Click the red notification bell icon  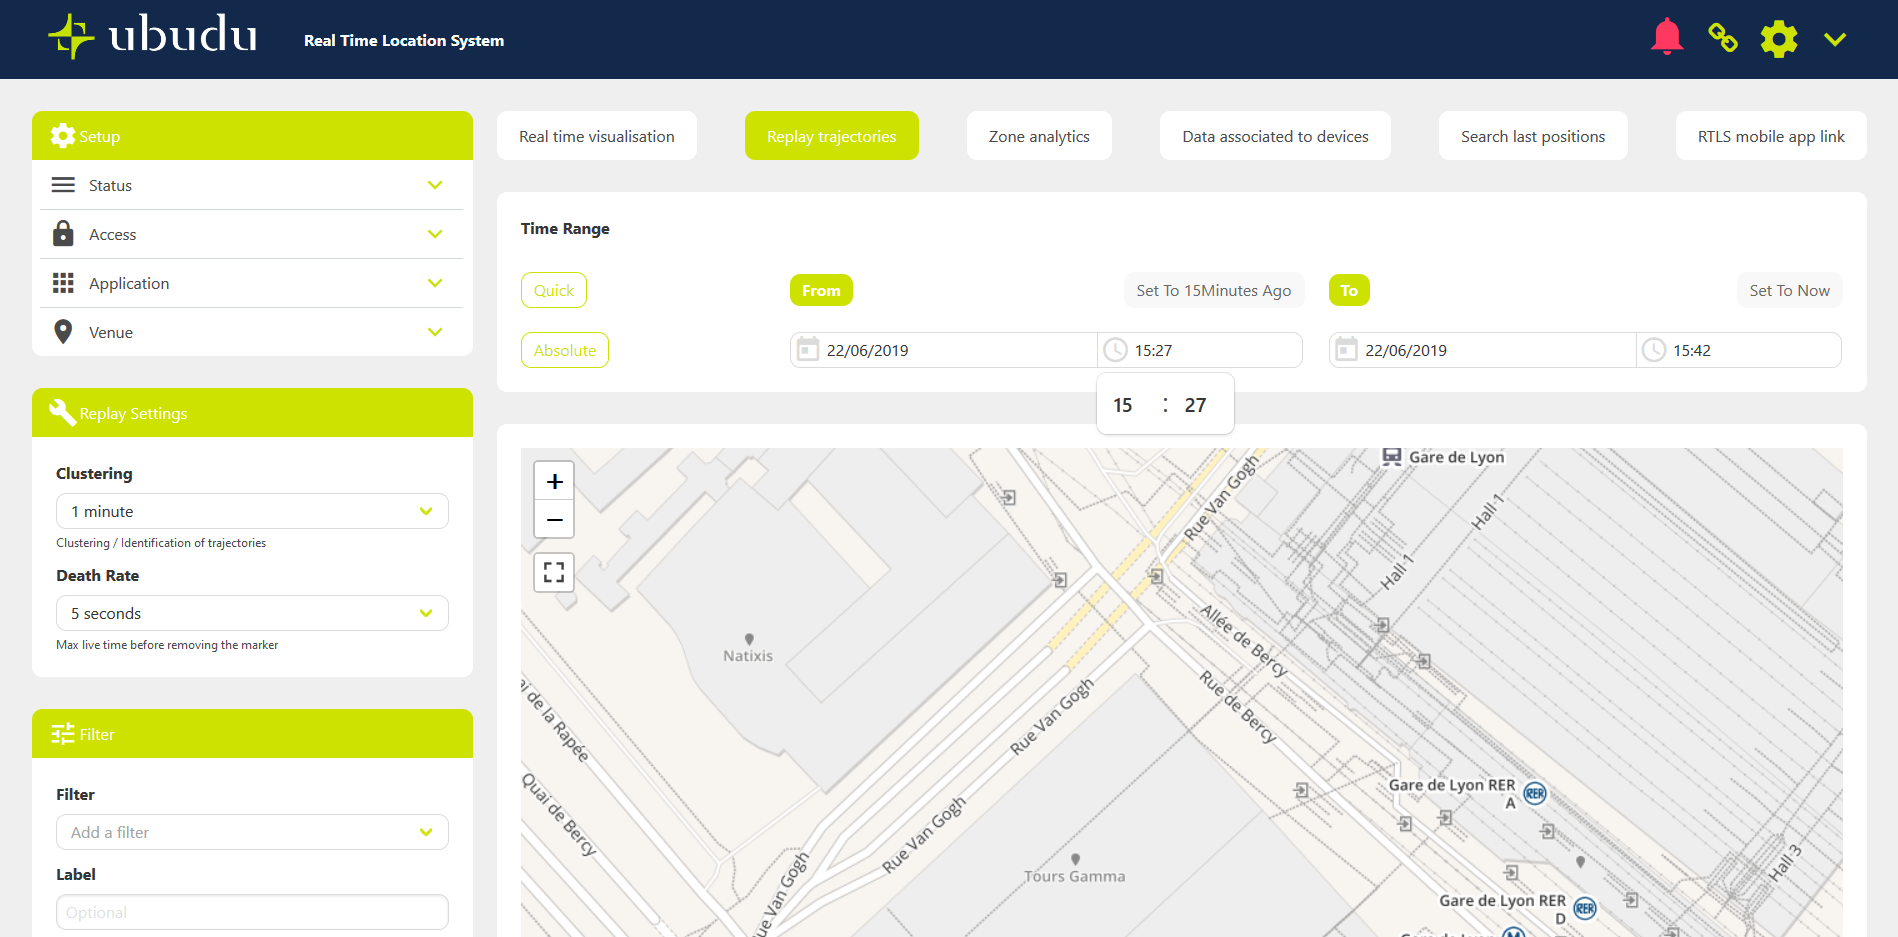1666,38
